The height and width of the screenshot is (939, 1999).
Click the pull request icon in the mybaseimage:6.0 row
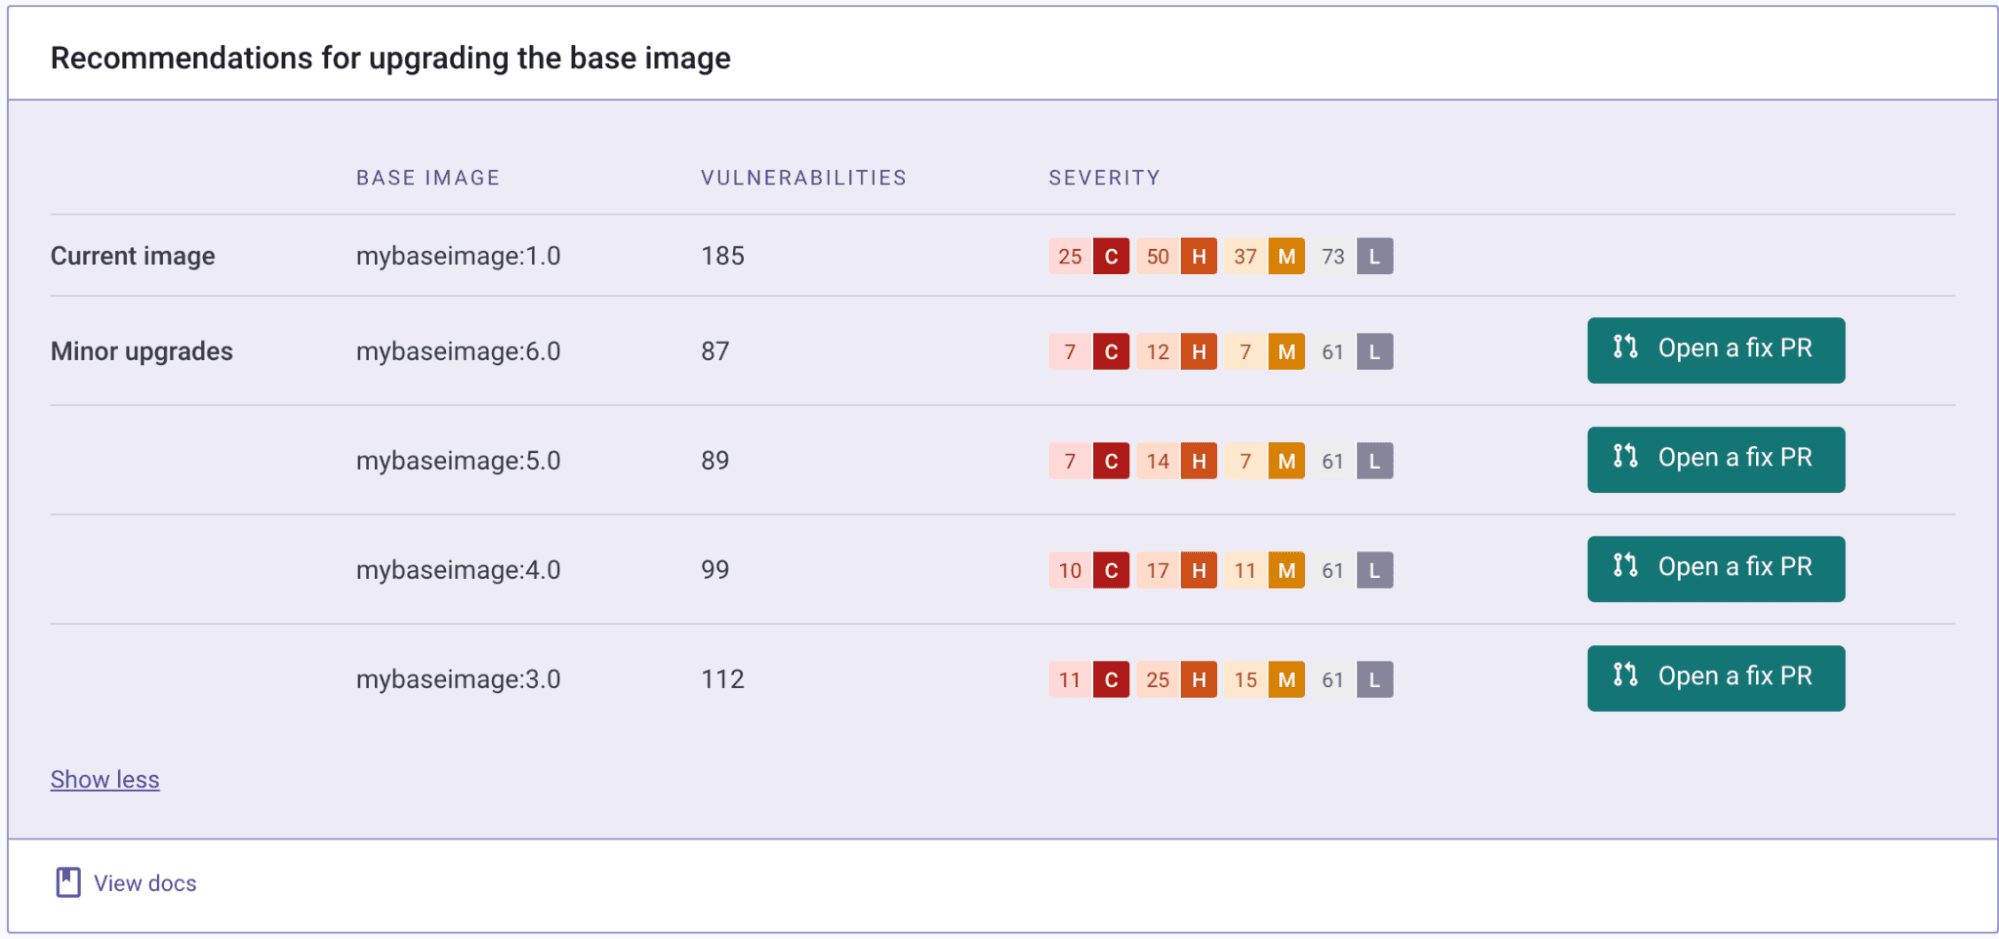[x=1625, y=347]
